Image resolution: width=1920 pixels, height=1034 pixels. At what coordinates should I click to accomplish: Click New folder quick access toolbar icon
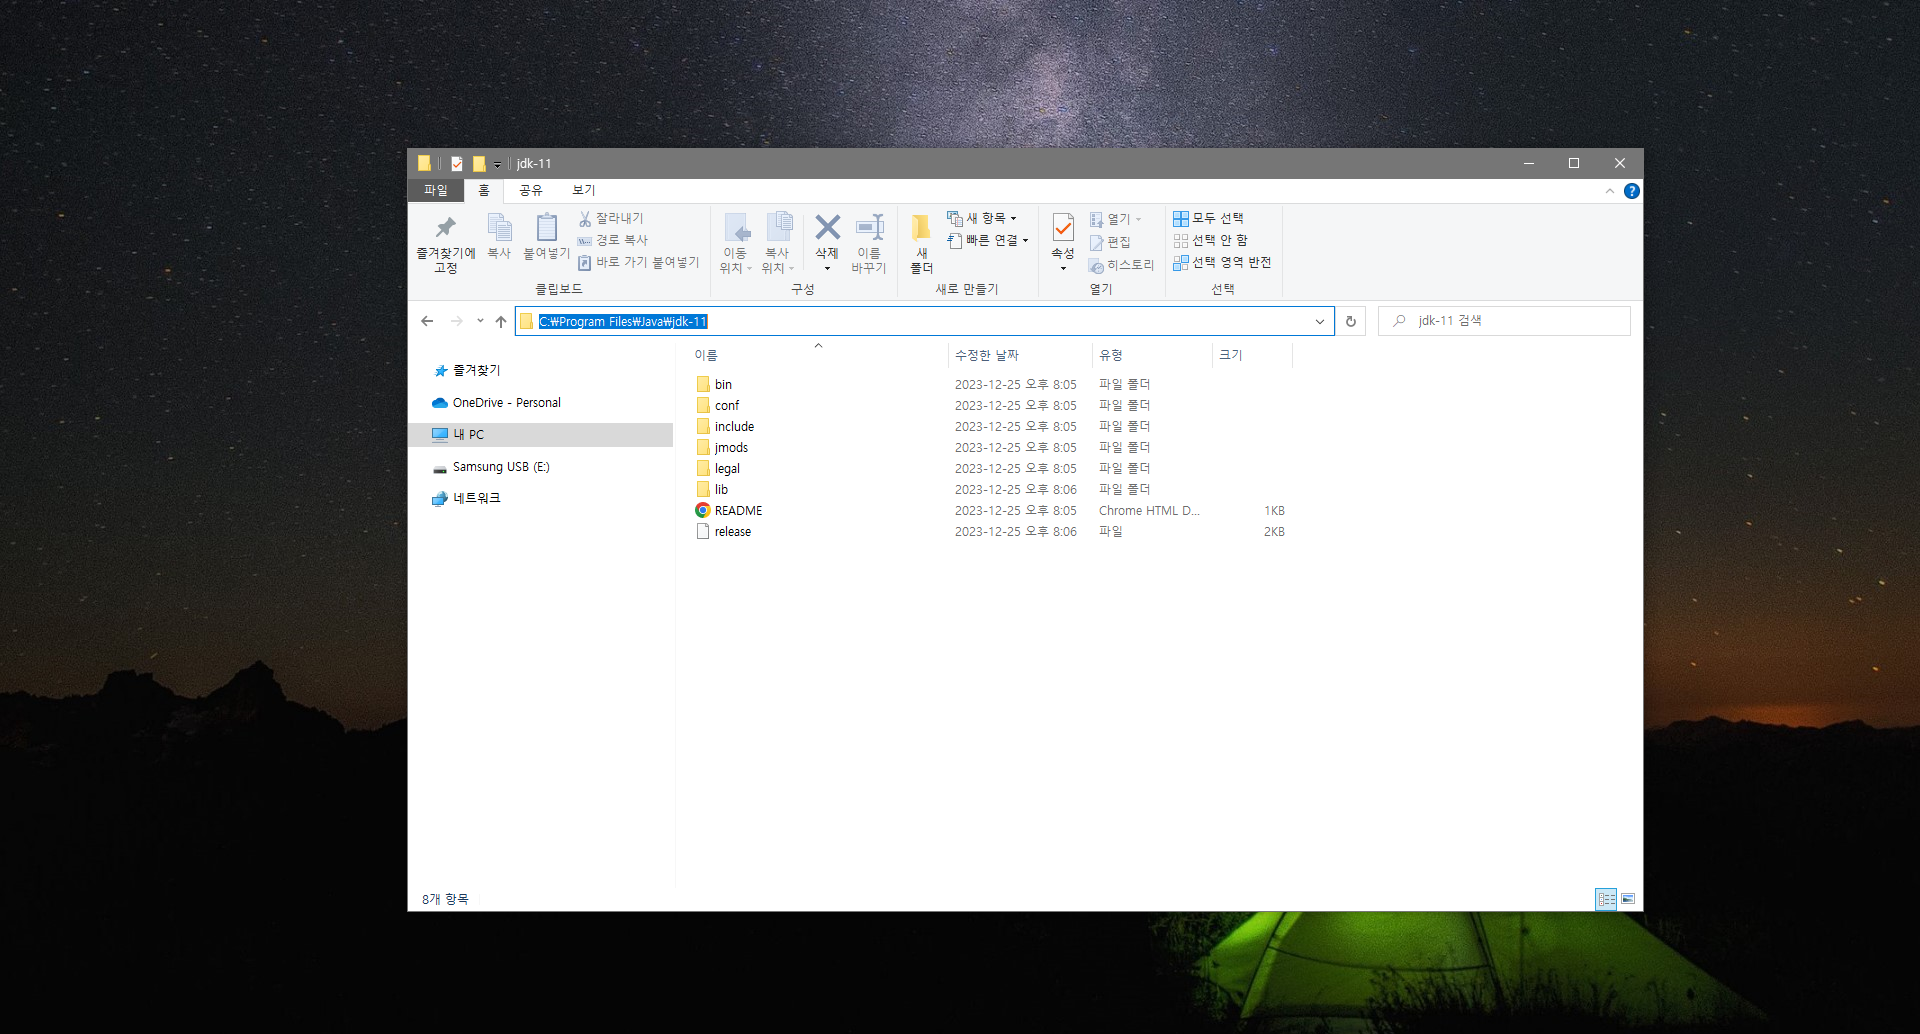click(x=479, y=163)
